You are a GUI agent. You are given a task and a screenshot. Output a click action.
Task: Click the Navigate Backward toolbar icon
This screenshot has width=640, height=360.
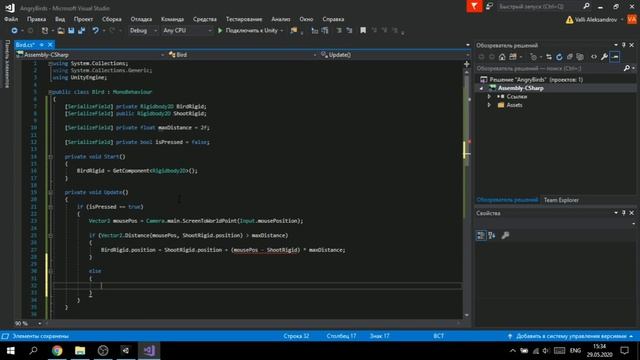click(x=14, y=31)
